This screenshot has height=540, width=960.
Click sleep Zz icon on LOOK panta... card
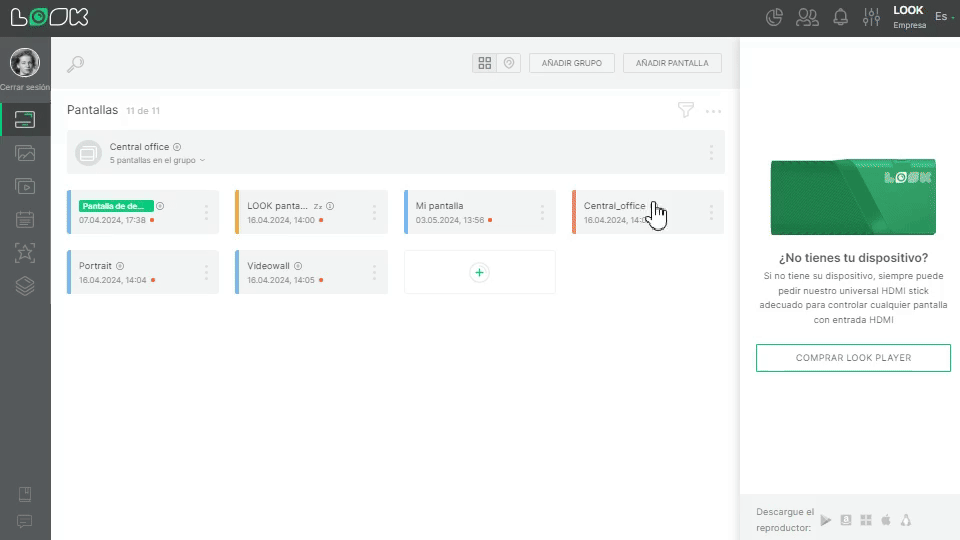[318, 206]
